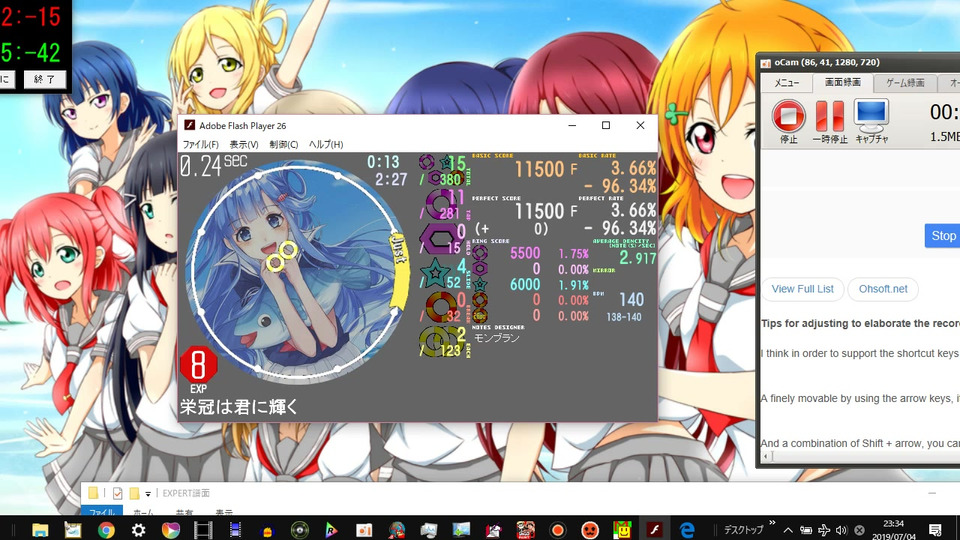960x540 pixels.
Task: Click the song title 栄冠は君に輝く
Action: point(239,406)
